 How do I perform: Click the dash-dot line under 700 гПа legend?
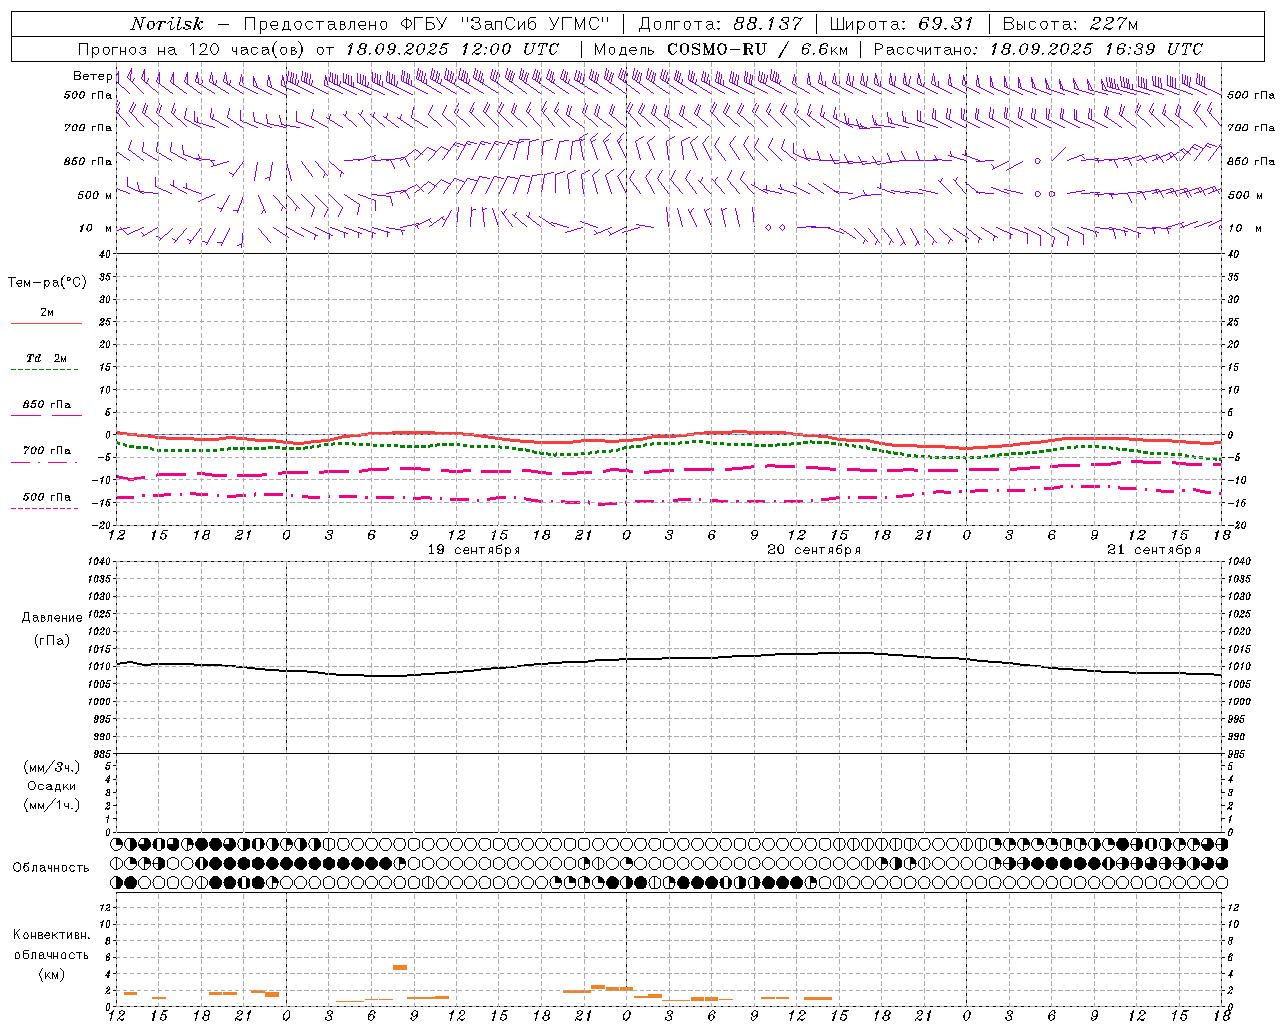[46, 462]
